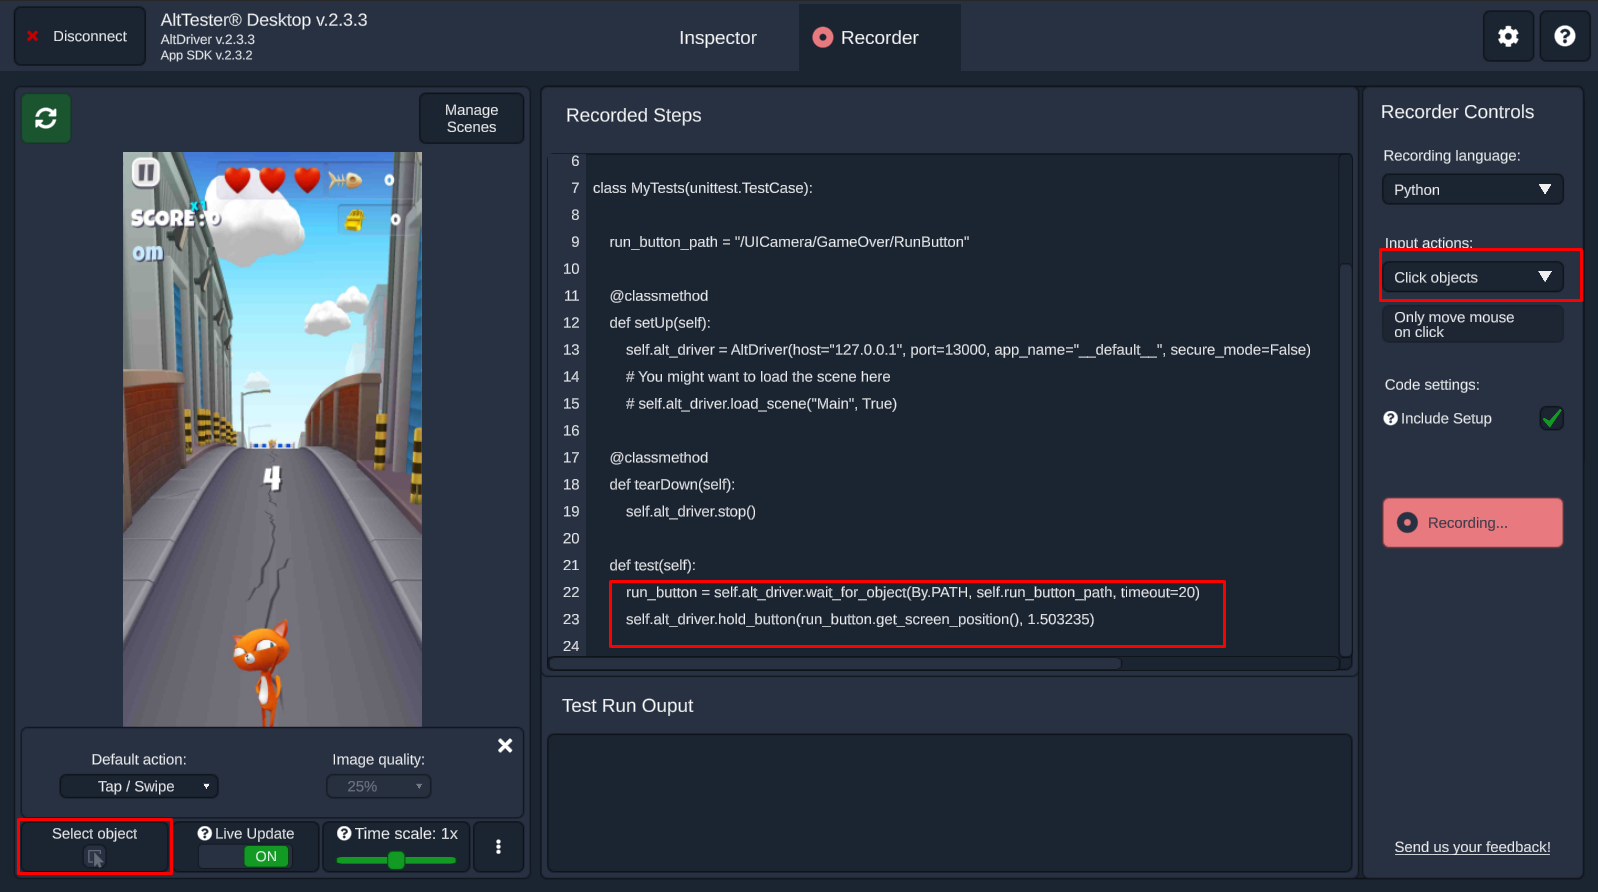Viewport: 1598px width, 892px height.
Task: Click the Live Update help icon
Action: point(204,833)
